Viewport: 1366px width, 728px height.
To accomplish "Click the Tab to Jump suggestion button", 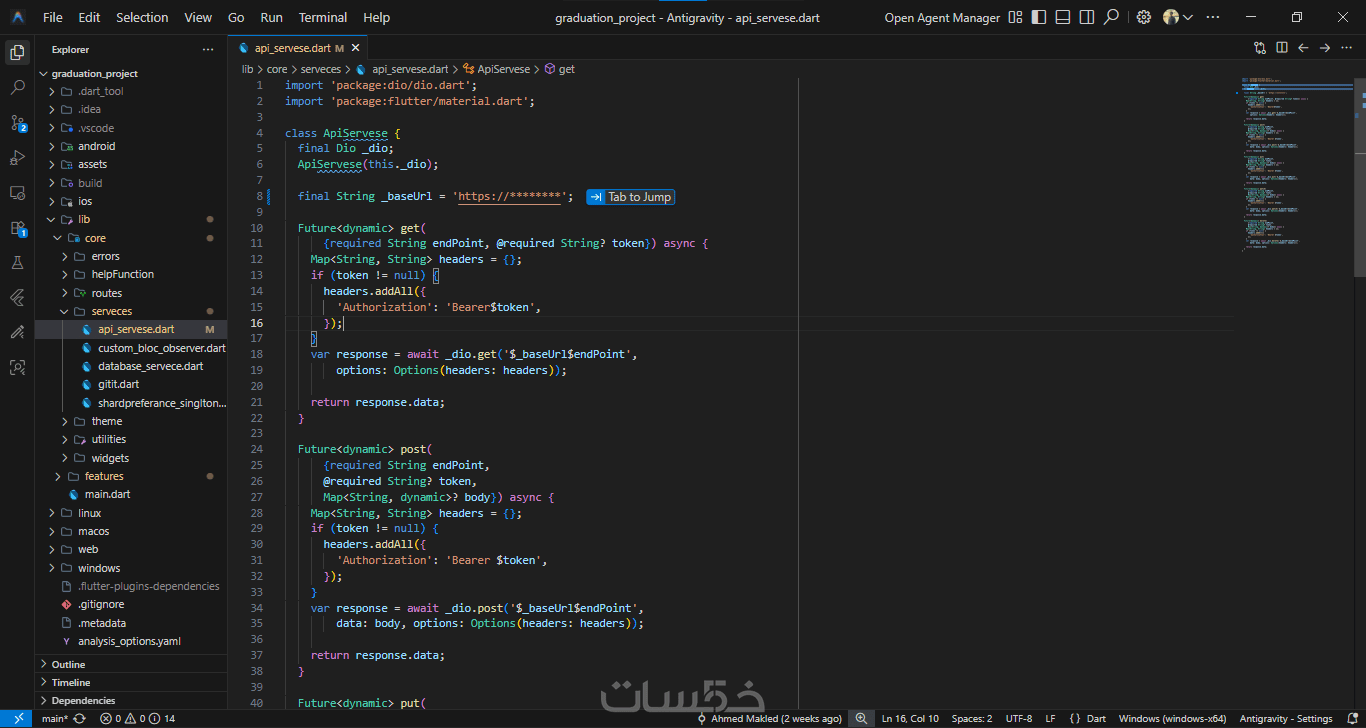I will (631, 197).
